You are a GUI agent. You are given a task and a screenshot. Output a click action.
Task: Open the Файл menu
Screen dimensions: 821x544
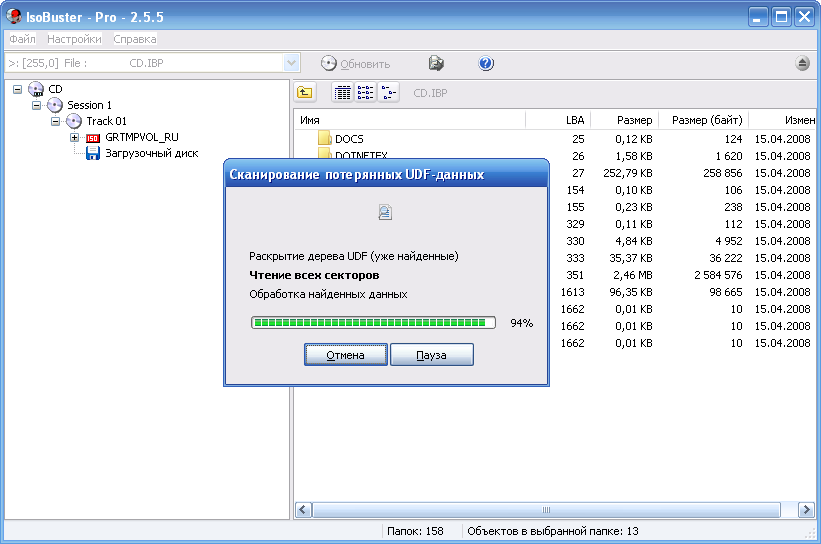[x=23, y=39]
